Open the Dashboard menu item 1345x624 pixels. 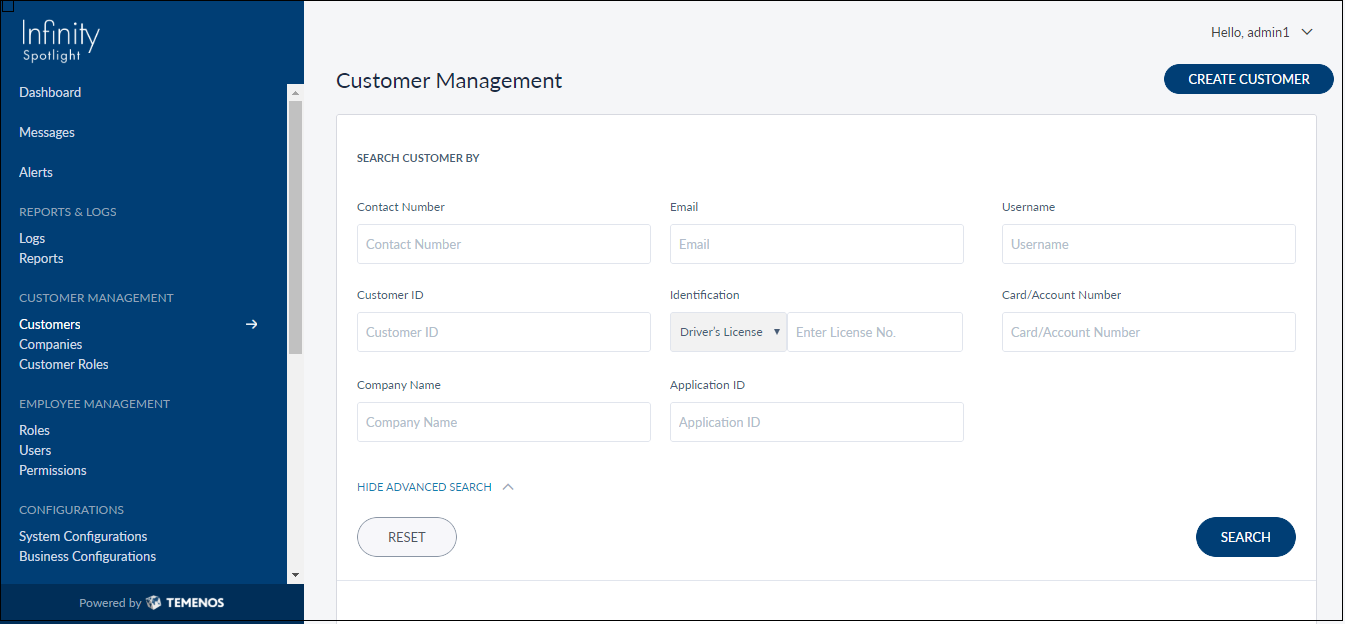click(50, 92)
